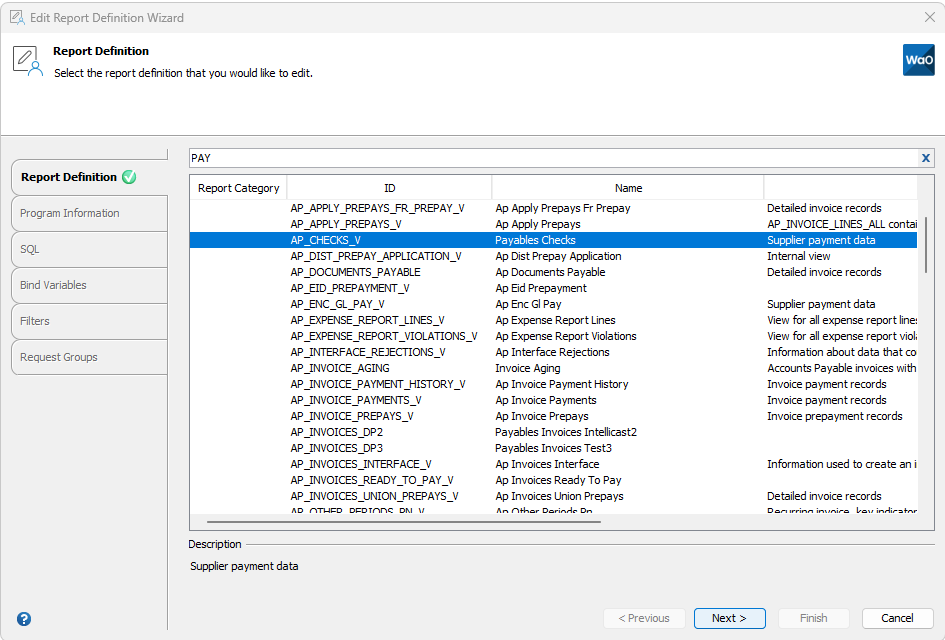Image resolution: width=945 pixels, height=640 pixels.
Task: Click the WaO logo icon
Action: tap(918, 60)
